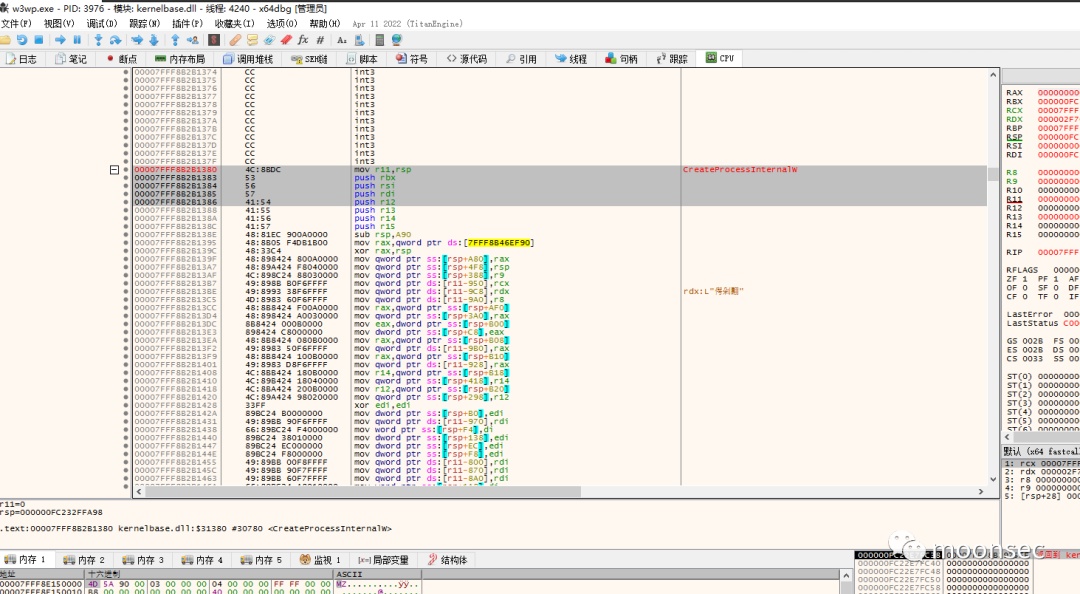The image size is (1080, 594).
Task: Toggle breakpoint dot on push r15 line
Action: 126,227
